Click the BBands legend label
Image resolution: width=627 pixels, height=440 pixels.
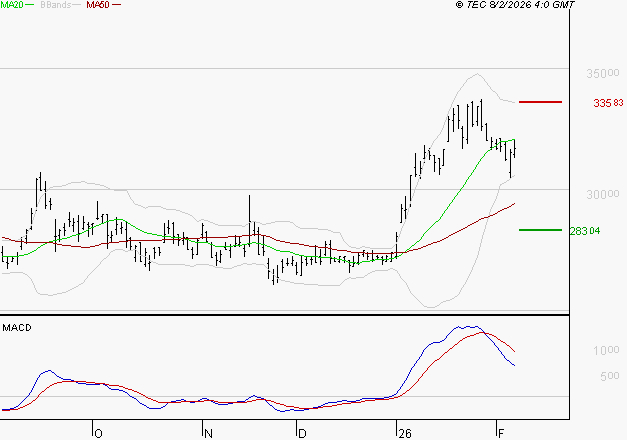[x=56, y=5]
